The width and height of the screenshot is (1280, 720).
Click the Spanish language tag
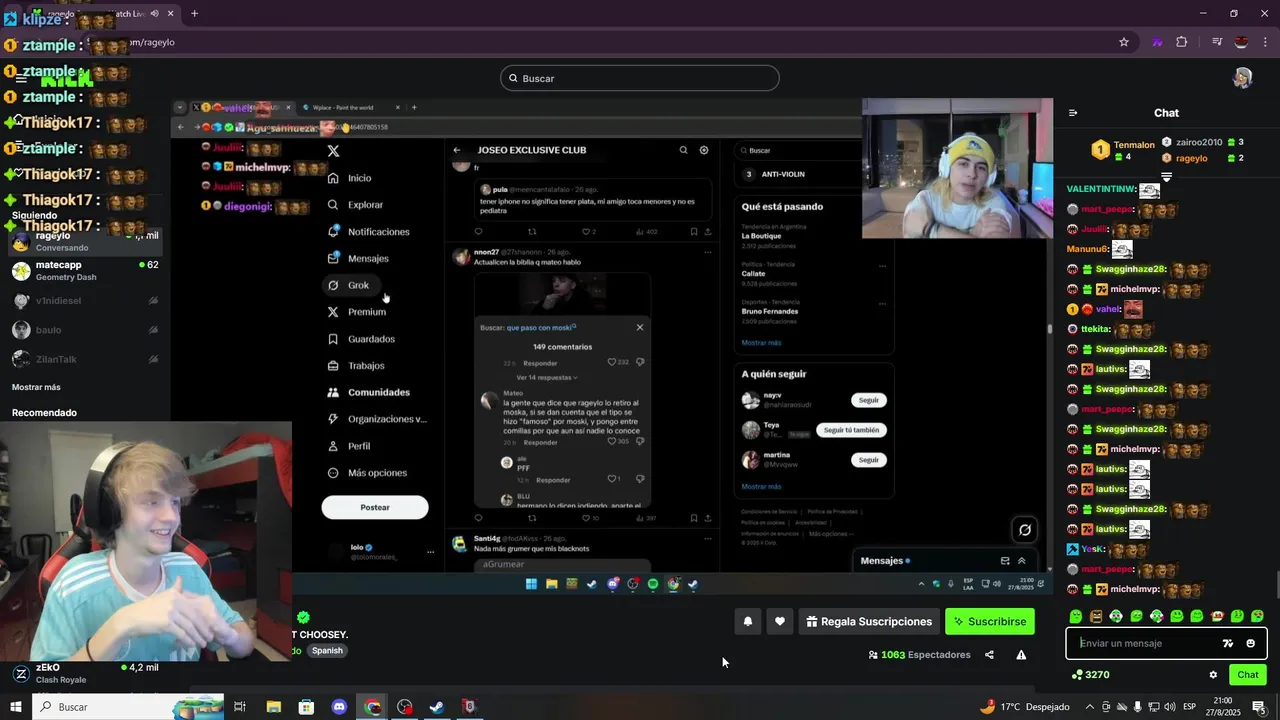(x=327, y=650)
